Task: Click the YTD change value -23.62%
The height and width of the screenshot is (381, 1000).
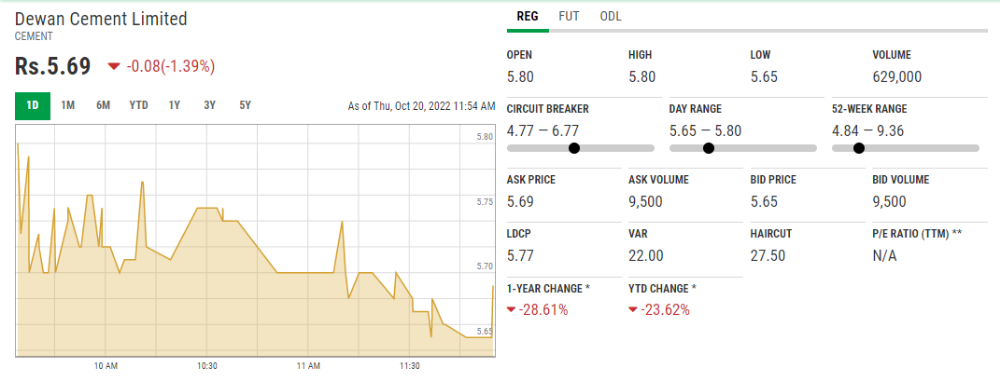Action: click(665, 310)
